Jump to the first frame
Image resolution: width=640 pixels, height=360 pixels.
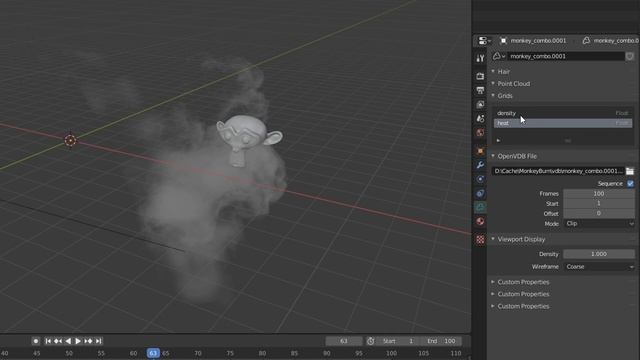pyautogui.click(x=48, y=341)
